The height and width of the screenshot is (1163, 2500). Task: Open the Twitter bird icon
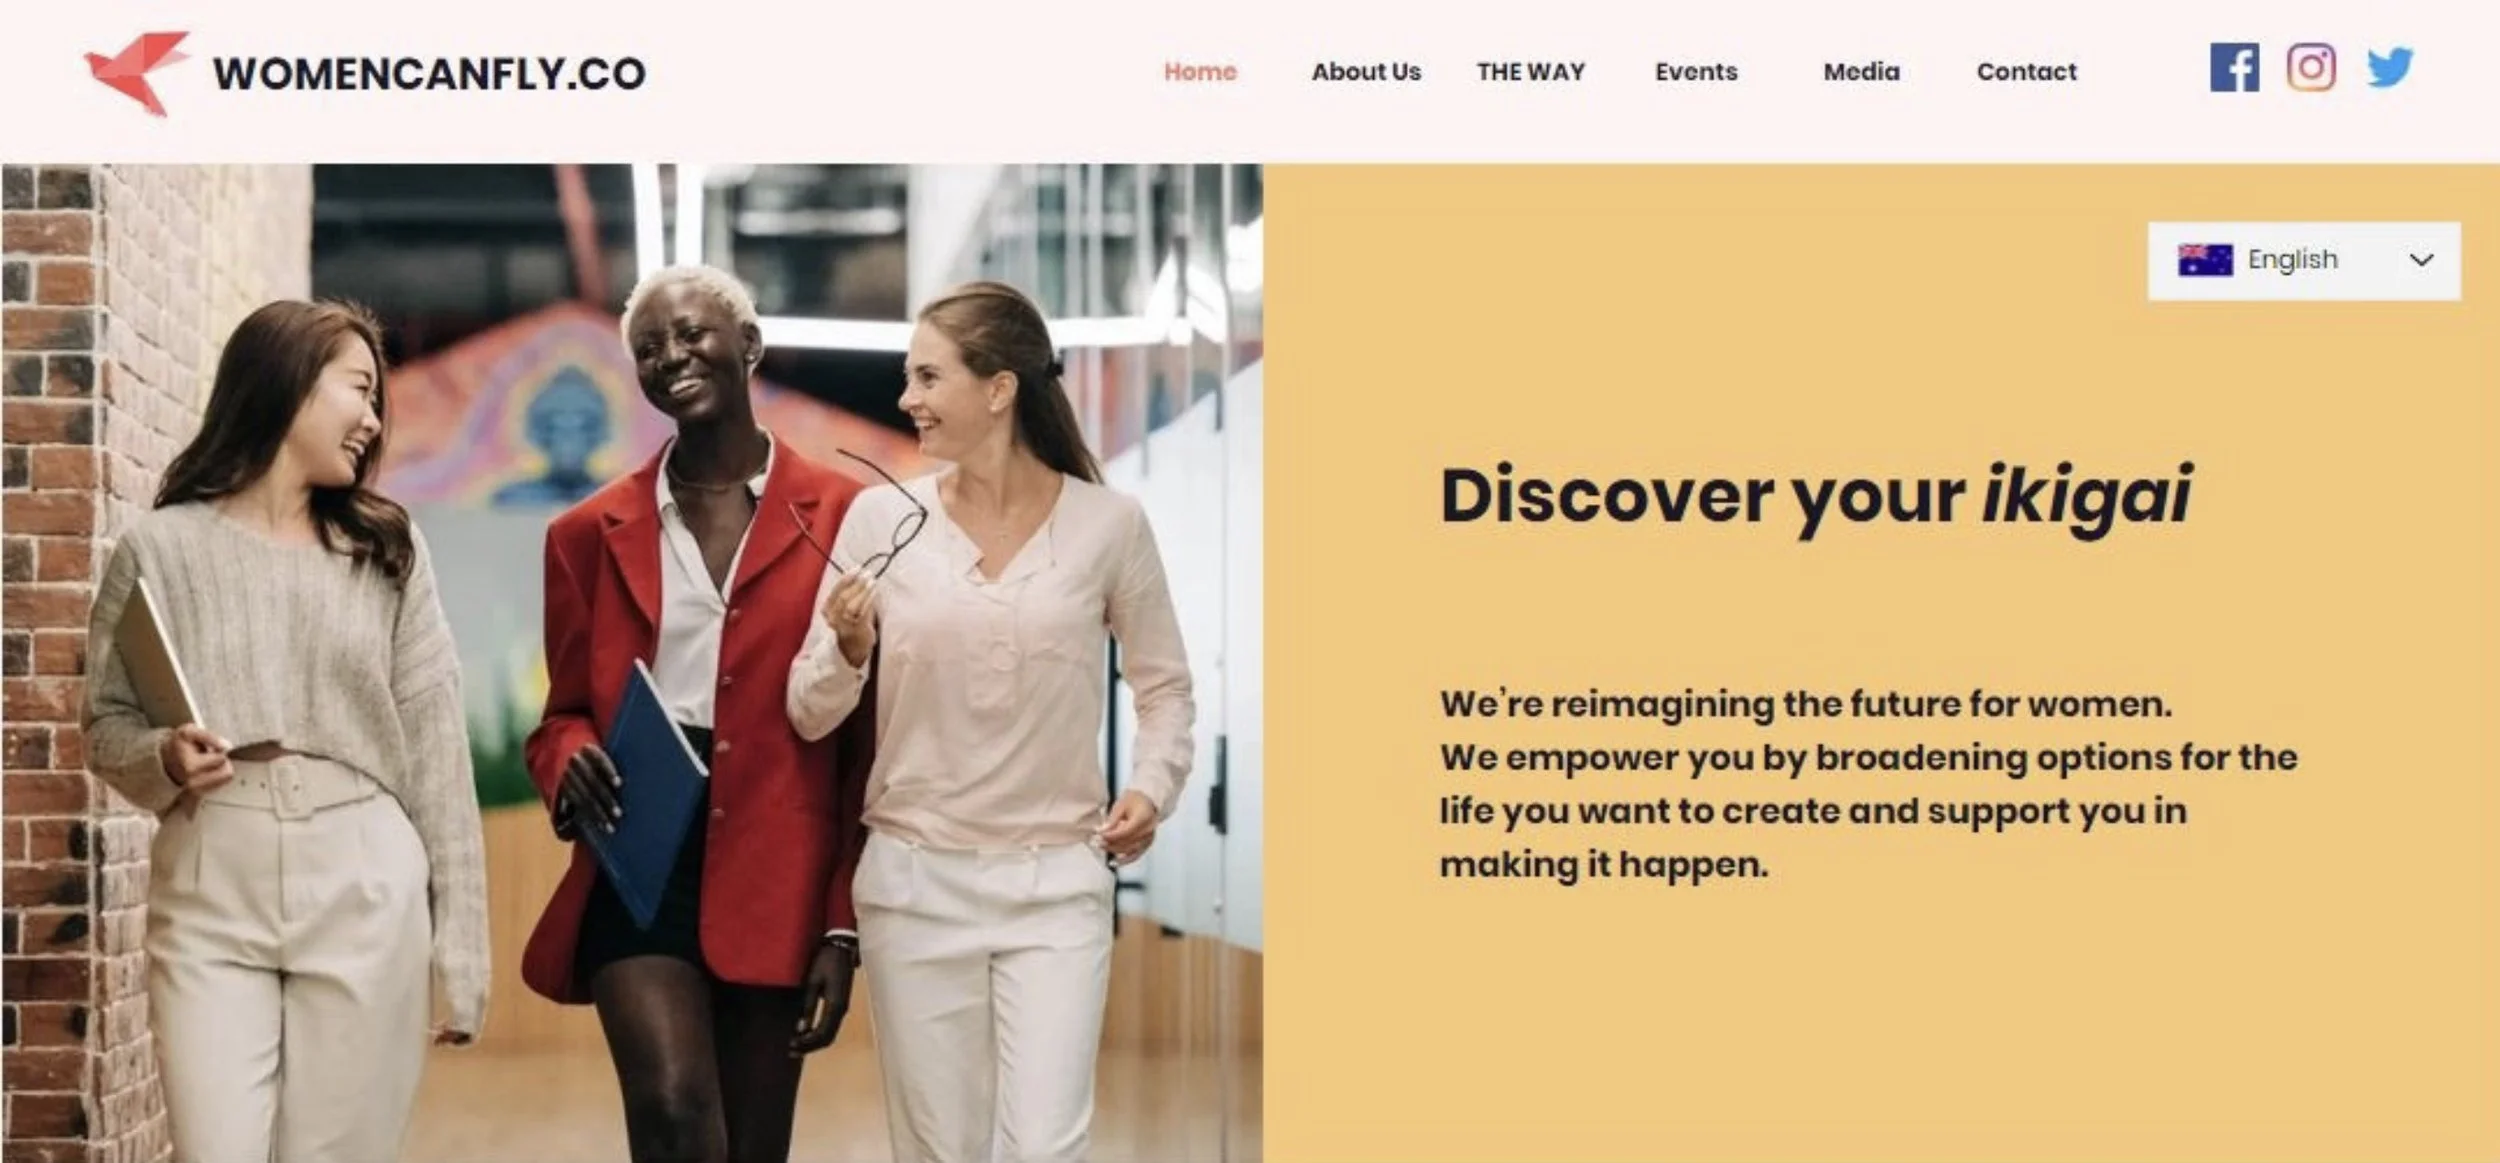(2390, 68)
